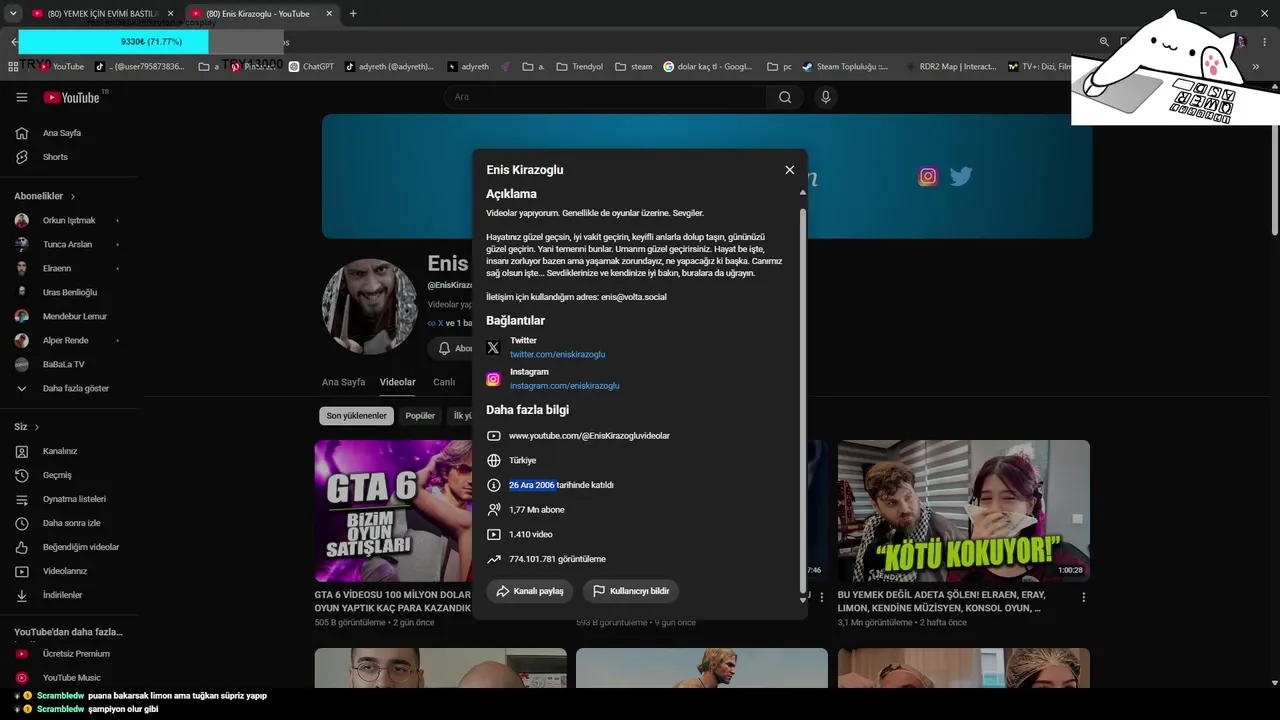Go to Ana Sayfa in the sidebar

[62, 133]
